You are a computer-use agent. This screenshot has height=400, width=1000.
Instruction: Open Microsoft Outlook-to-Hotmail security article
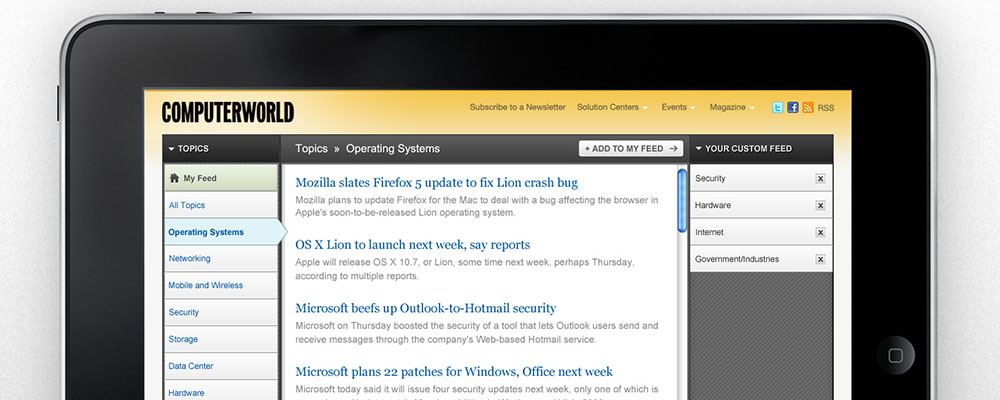pyautogui.click(x=425, y=308)
